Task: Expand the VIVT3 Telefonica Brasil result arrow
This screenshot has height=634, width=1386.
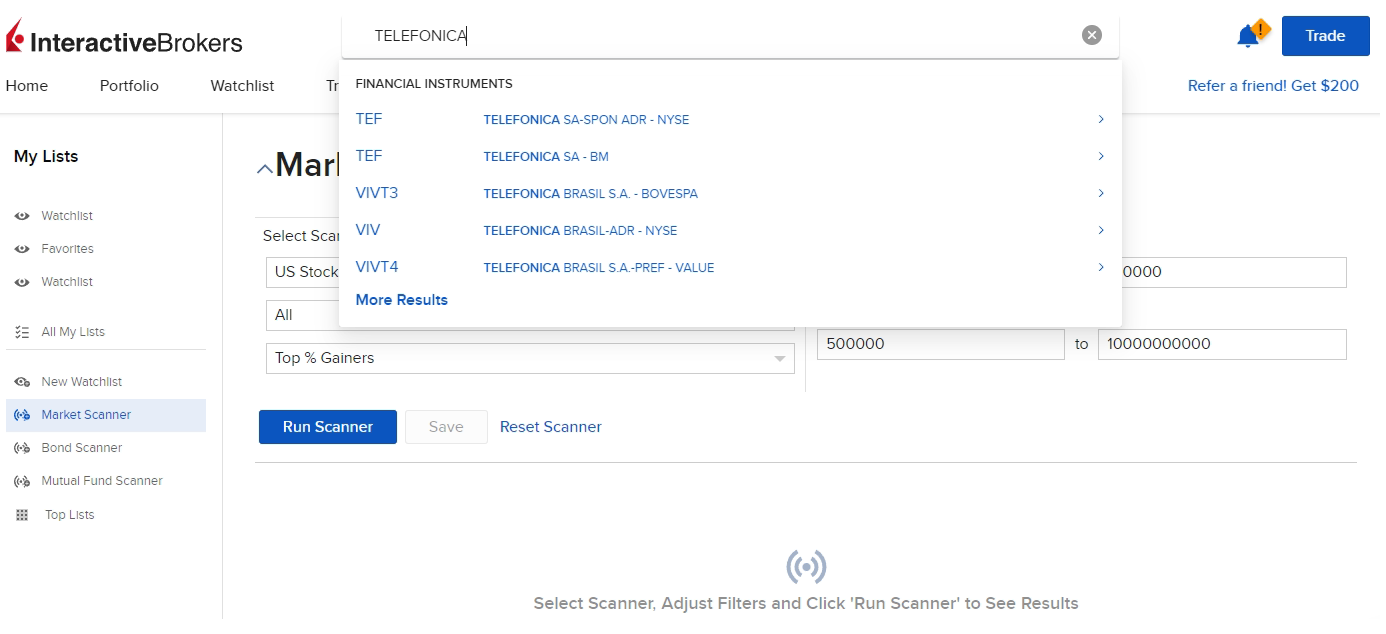Action: [x=1101, y=193]
